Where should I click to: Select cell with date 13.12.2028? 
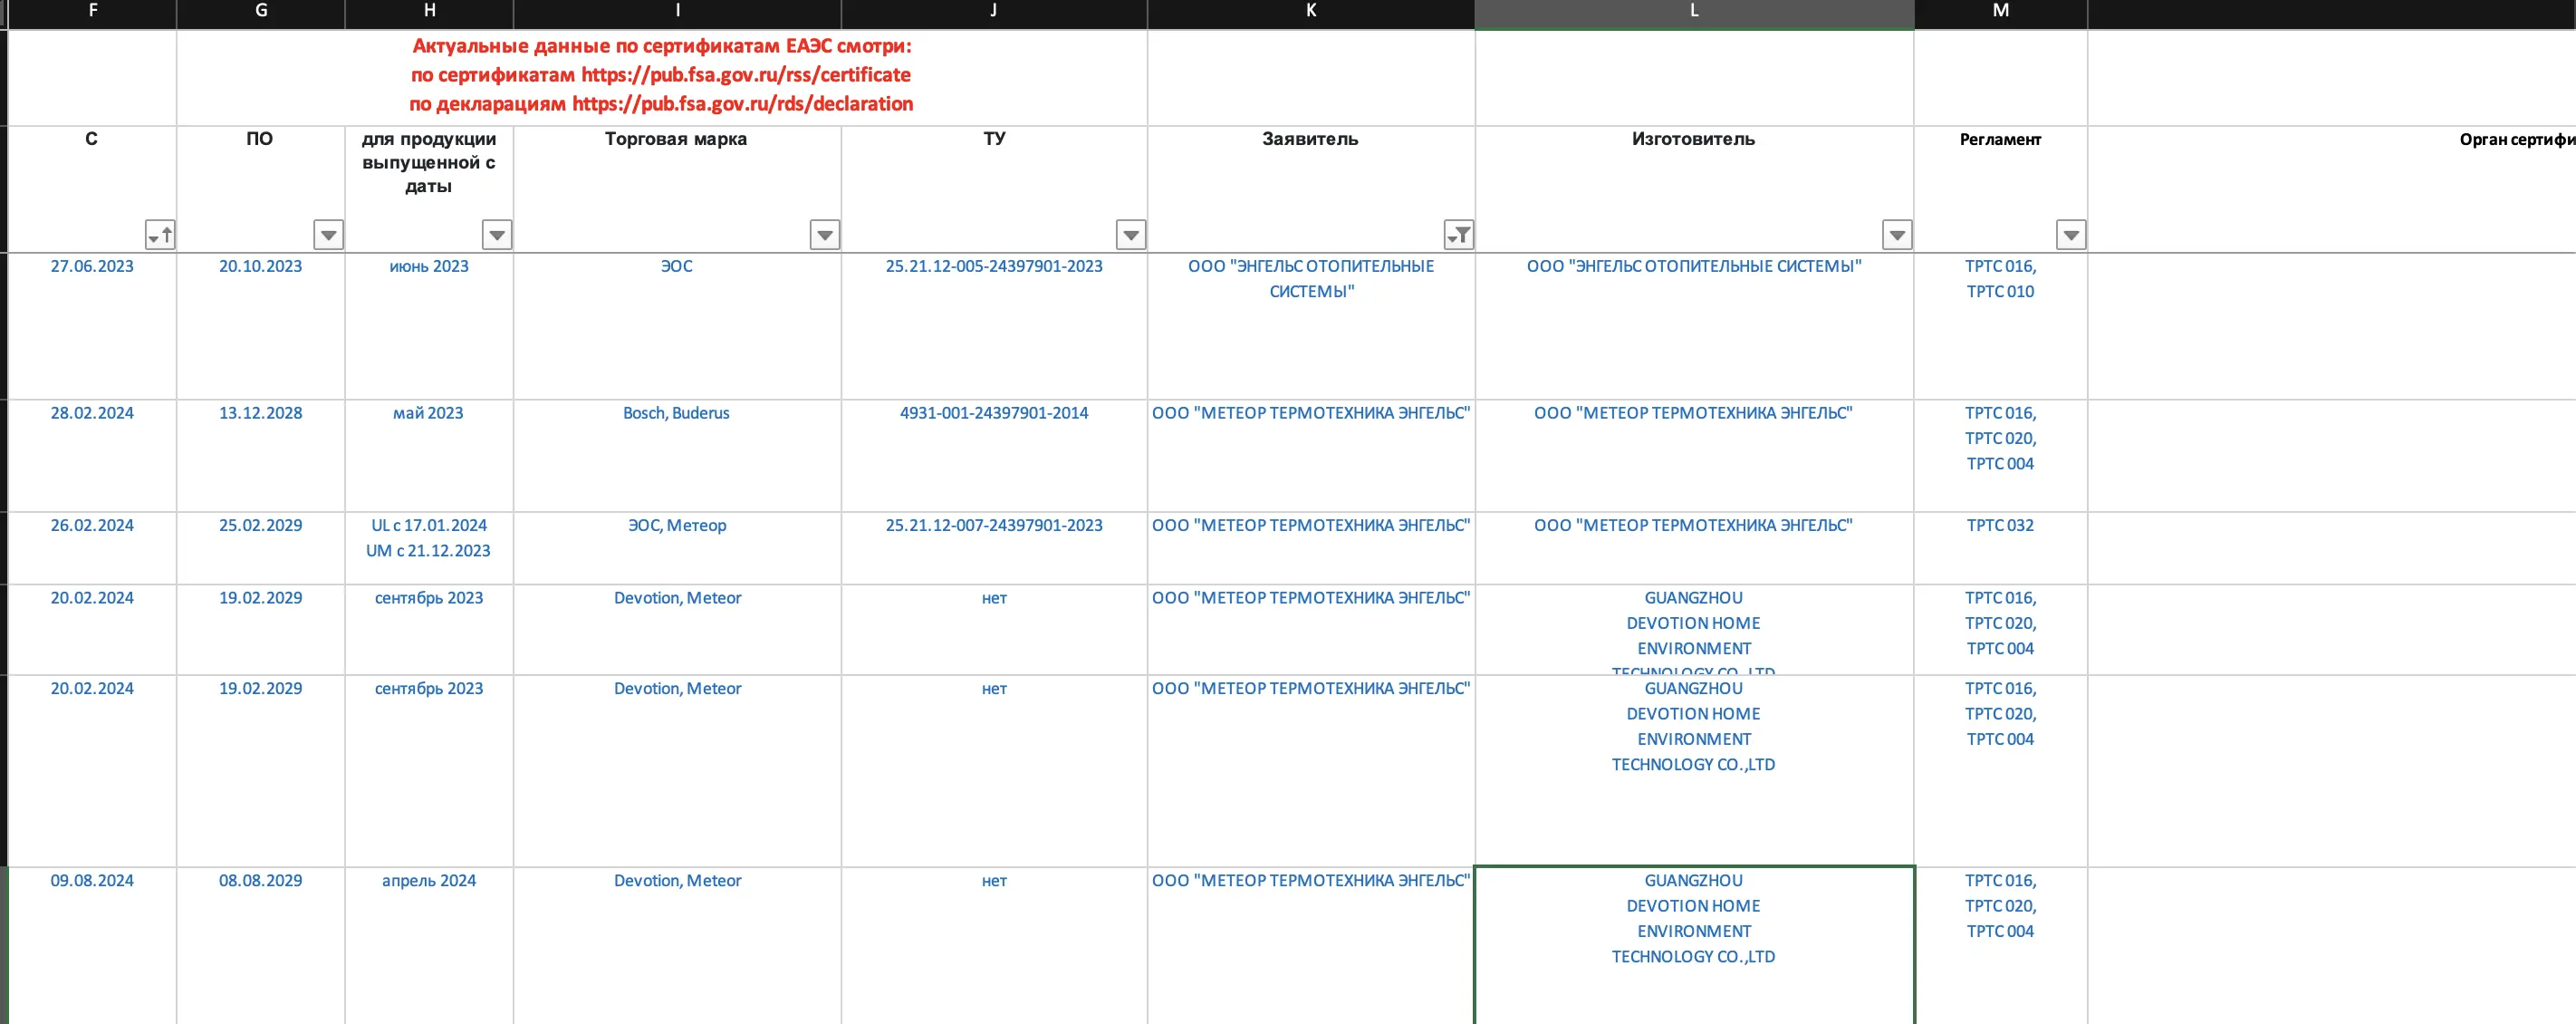coord(261,455)
